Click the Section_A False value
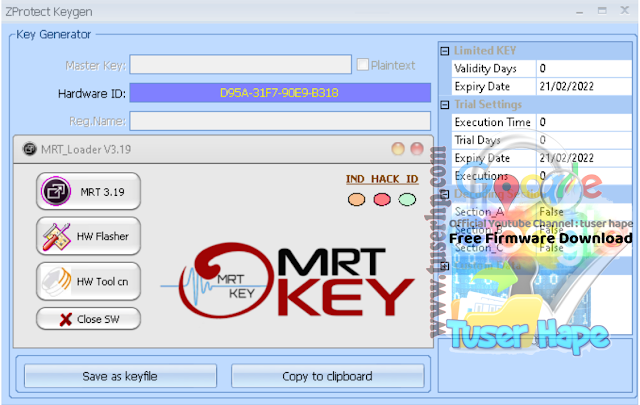The width and height of the screenshot is (640, 405). pos(584,212)
